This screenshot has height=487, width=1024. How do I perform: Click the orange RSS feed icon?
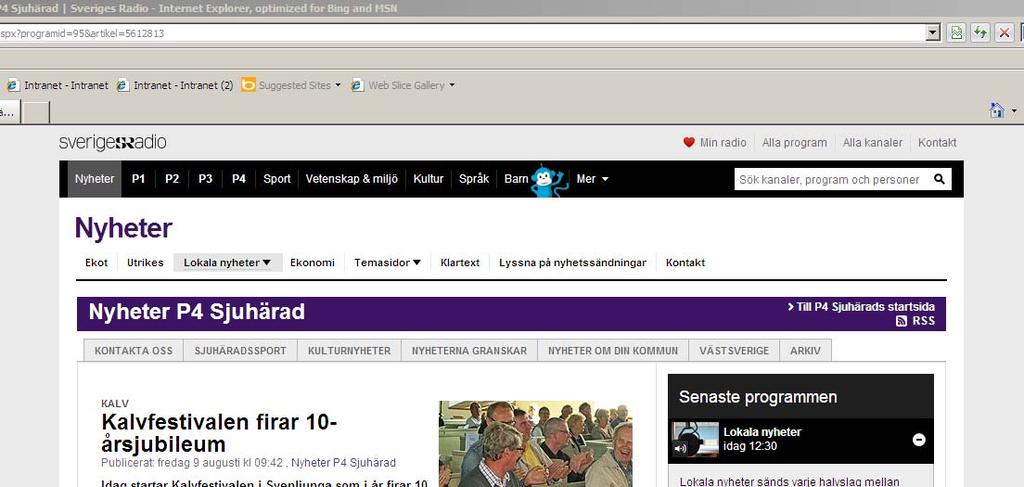[901, 321]
